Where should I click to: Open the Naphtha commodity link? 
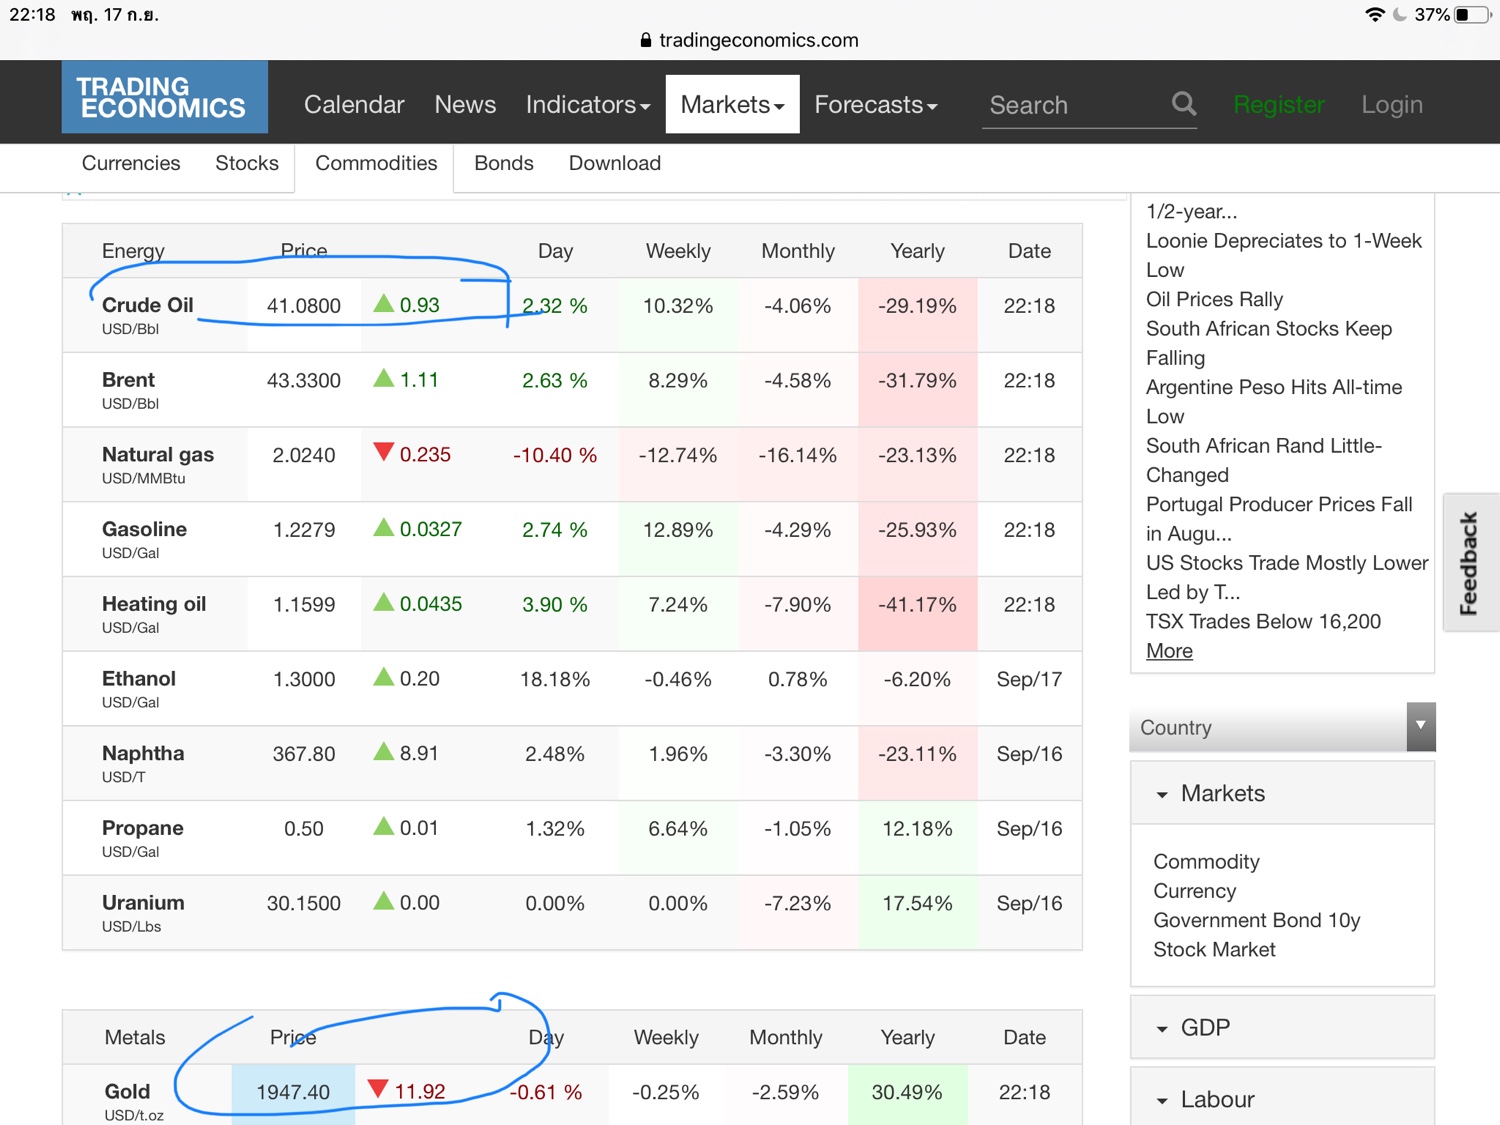pyautogui.click(x=143, y=753)
